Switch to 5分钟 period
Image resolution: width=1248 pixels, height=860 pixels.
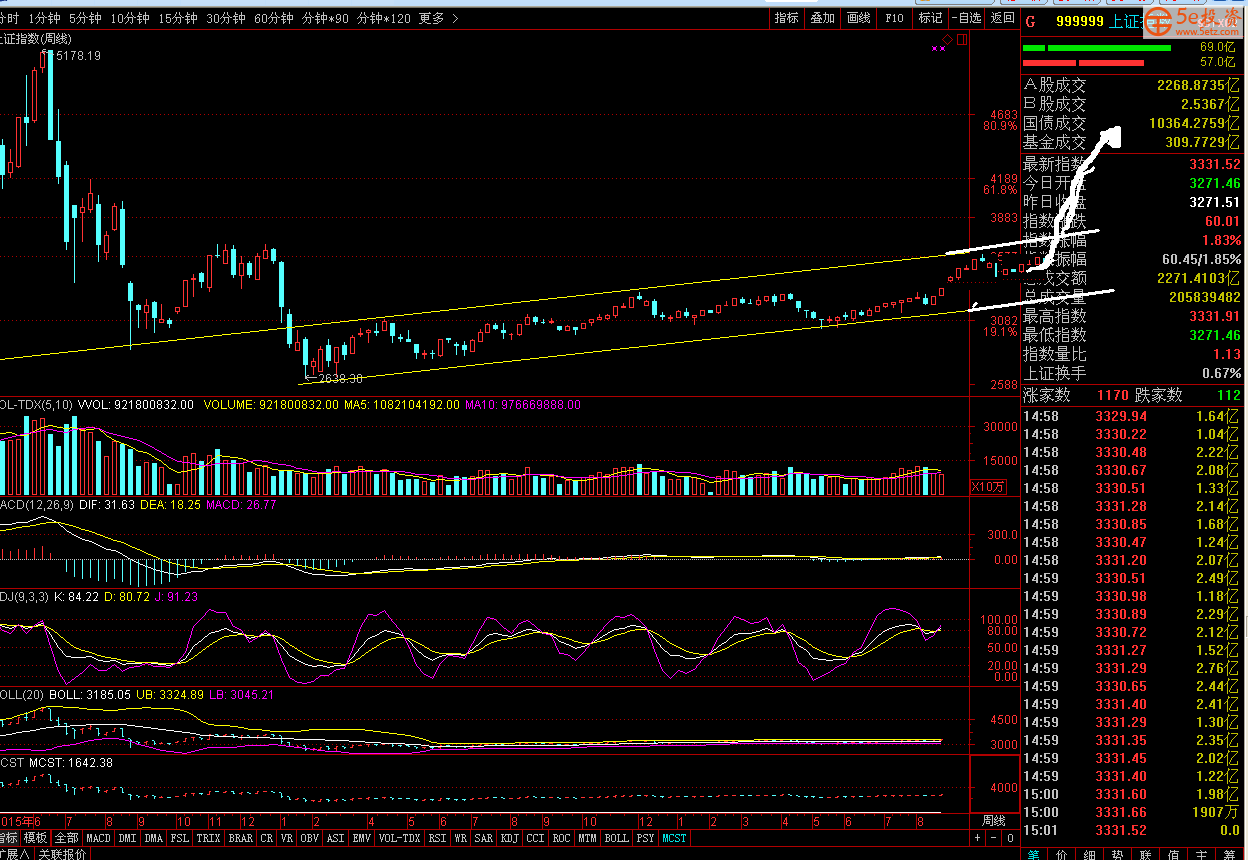(x=85, y=19)
